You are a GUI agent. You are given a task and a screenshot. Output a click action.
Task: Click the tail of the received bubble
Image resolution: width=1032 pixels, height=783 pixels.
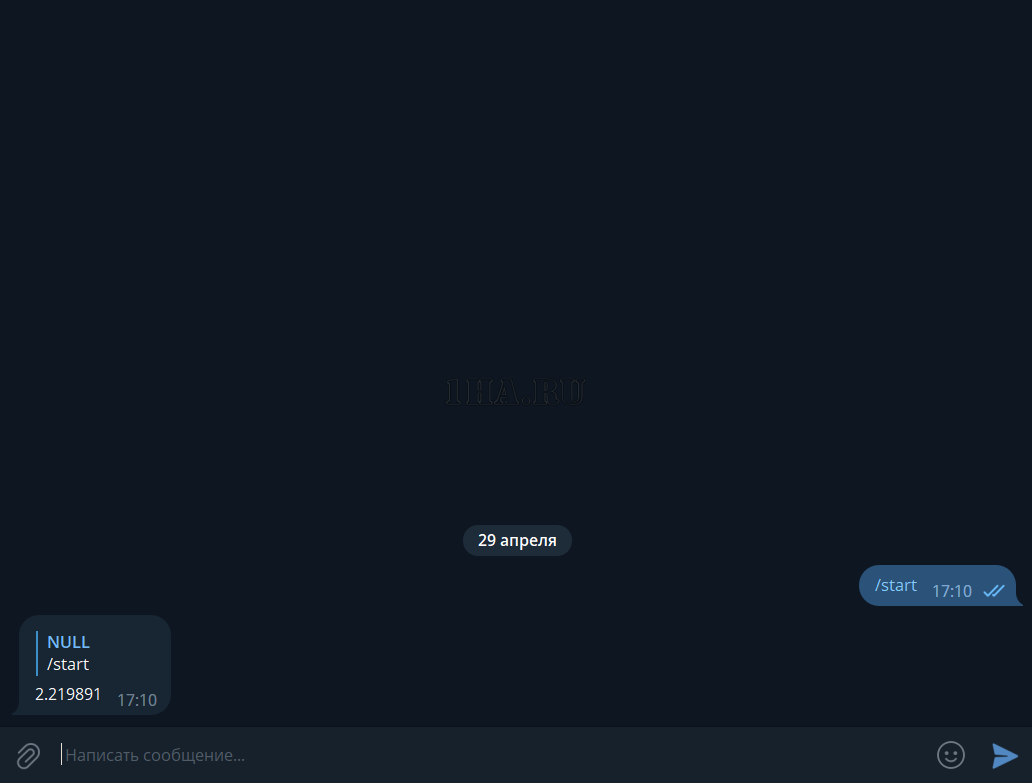pos(16,708)
